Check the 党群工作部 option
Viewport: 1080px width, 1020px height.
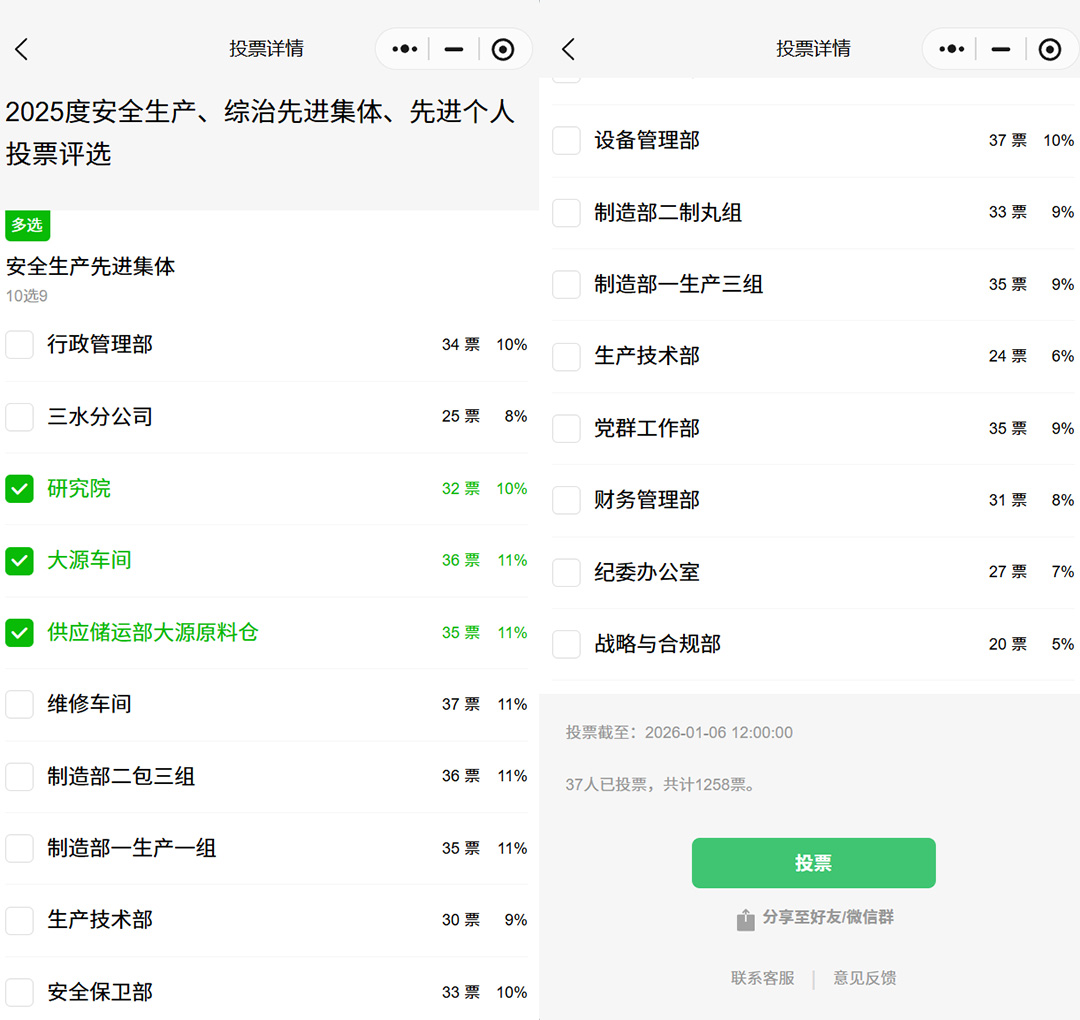pyautogui.click(x=567, y=429)
